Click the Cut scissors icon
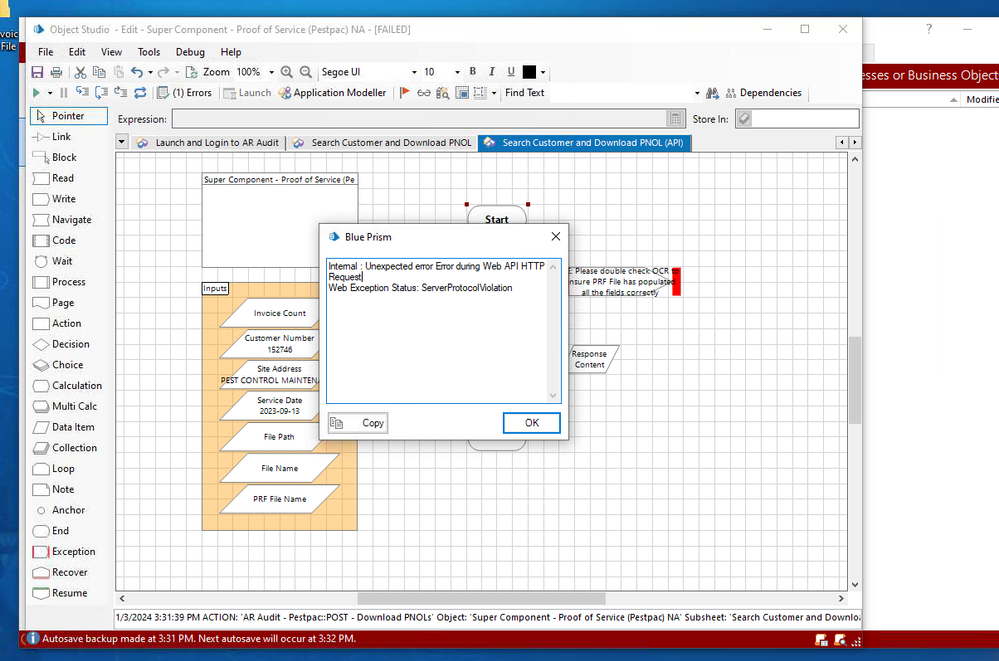The image size is (999, 661). [x=81, y=72]
